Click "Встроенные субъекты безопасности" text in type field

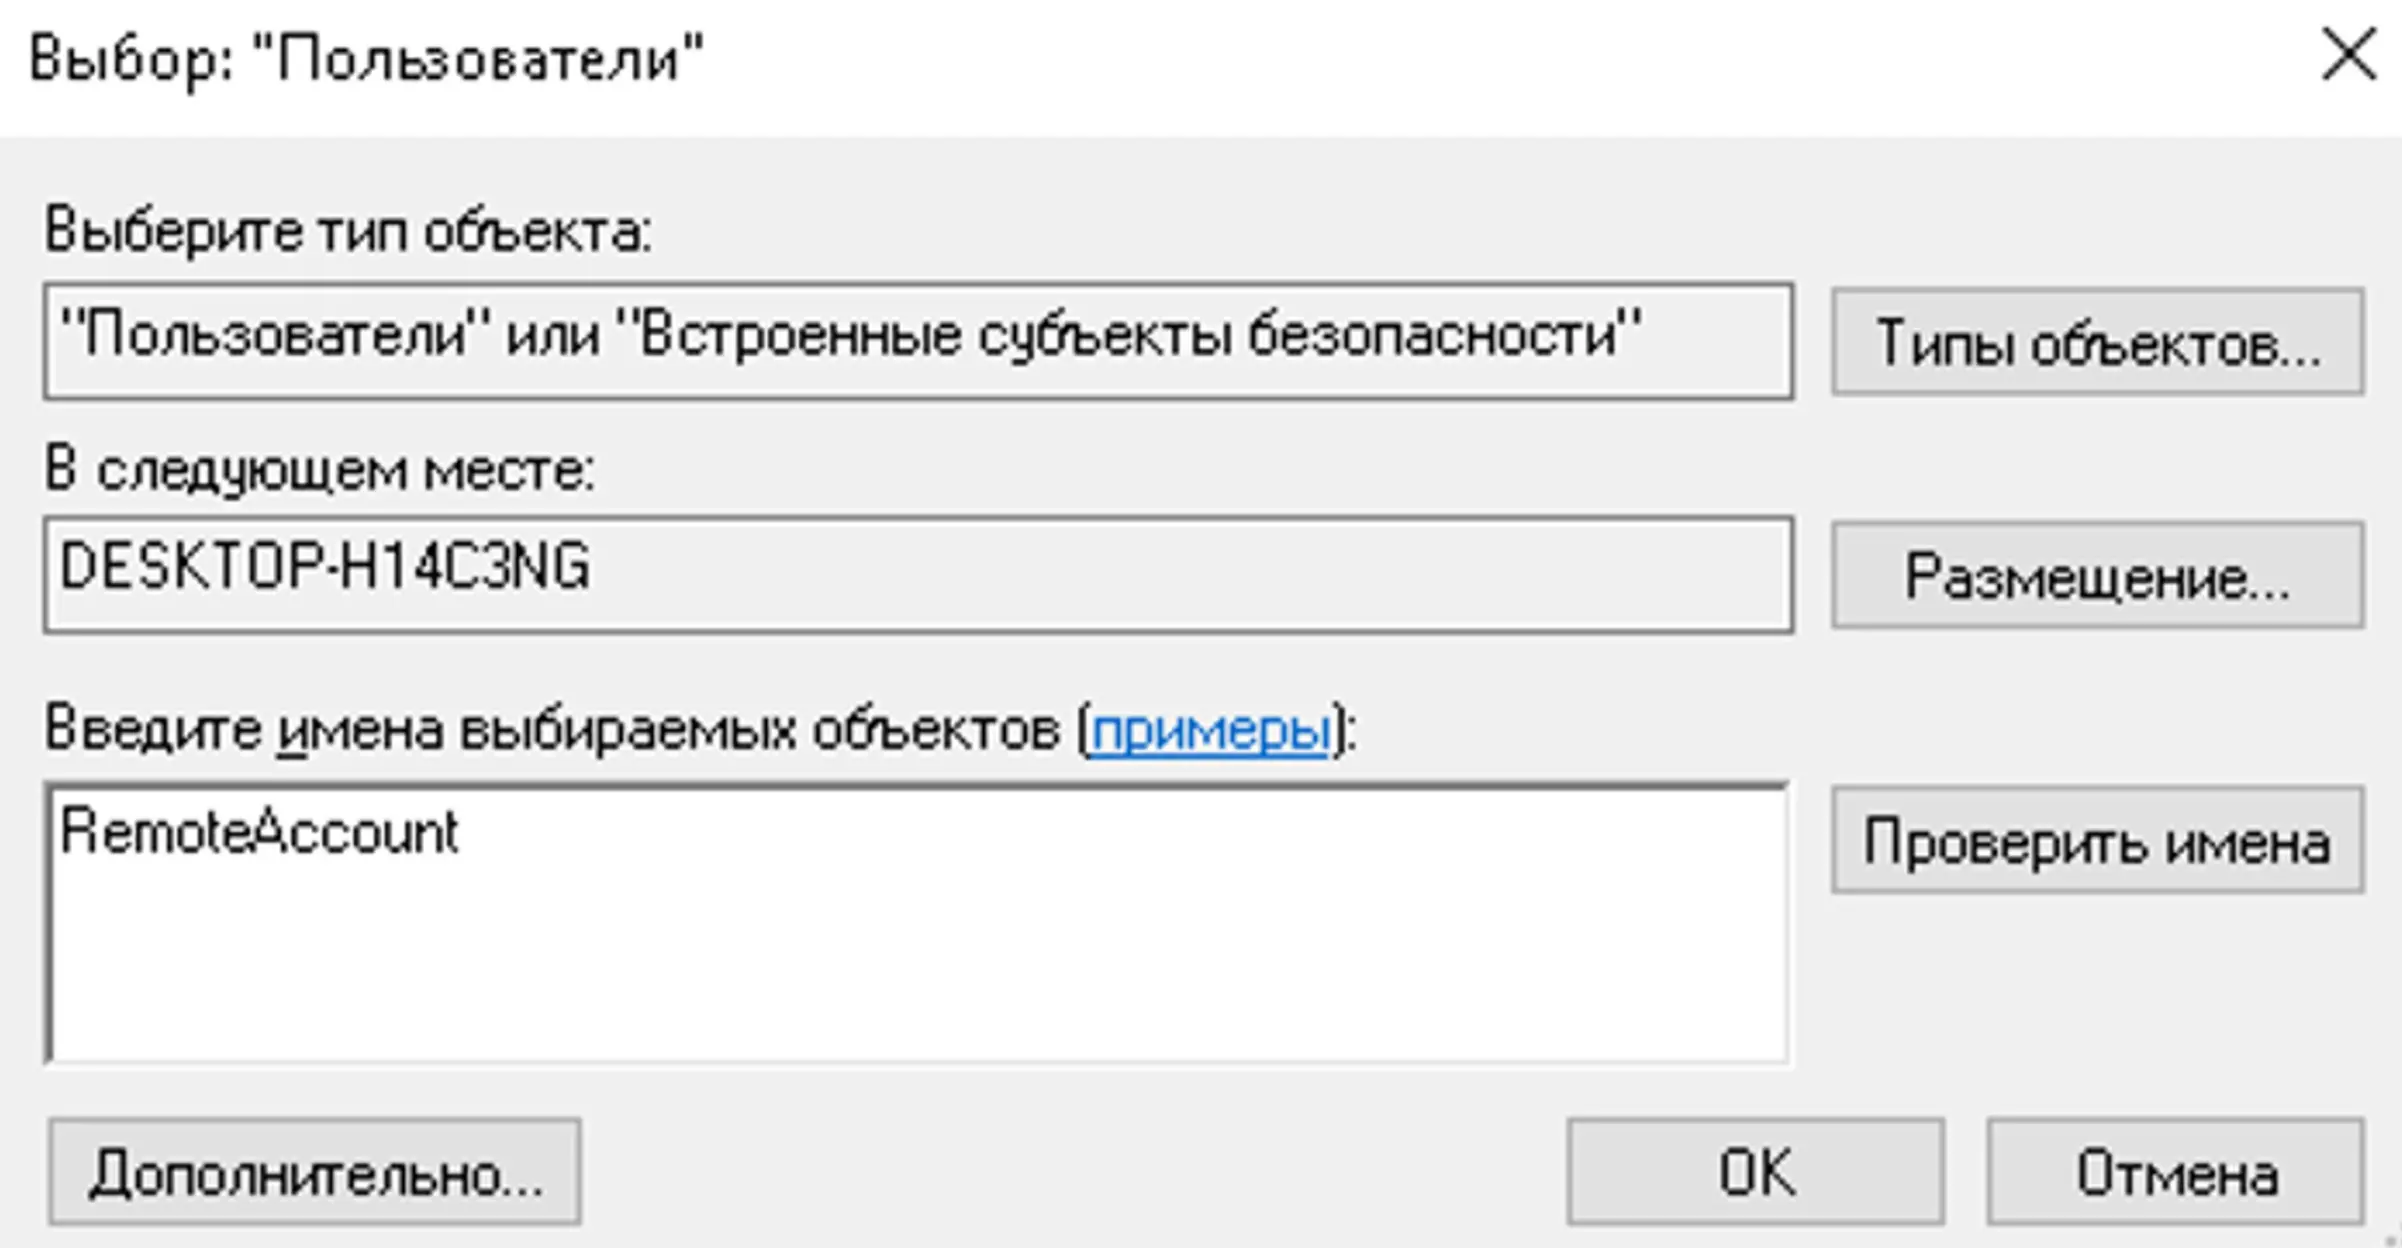(x=1130, y=335)
